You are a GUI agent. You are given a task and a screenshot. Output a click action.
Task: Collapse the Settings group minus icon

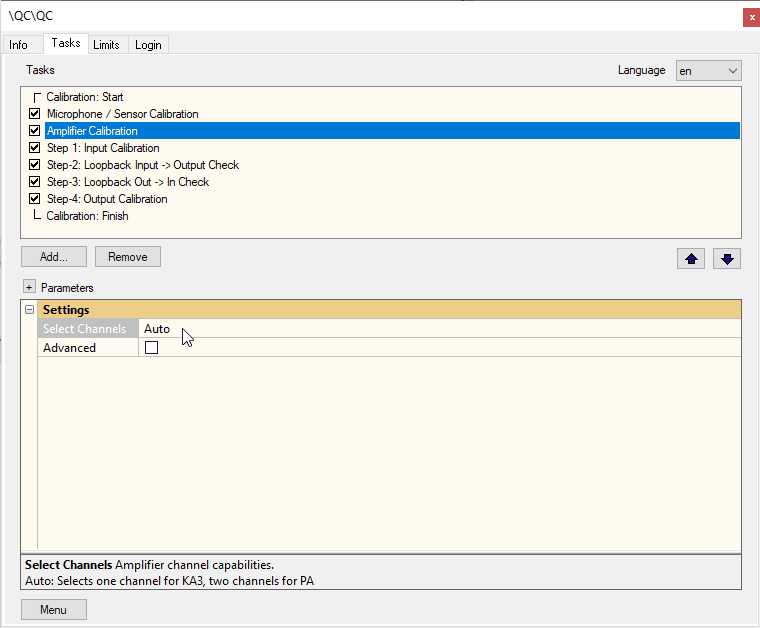(x=30, y=309)
